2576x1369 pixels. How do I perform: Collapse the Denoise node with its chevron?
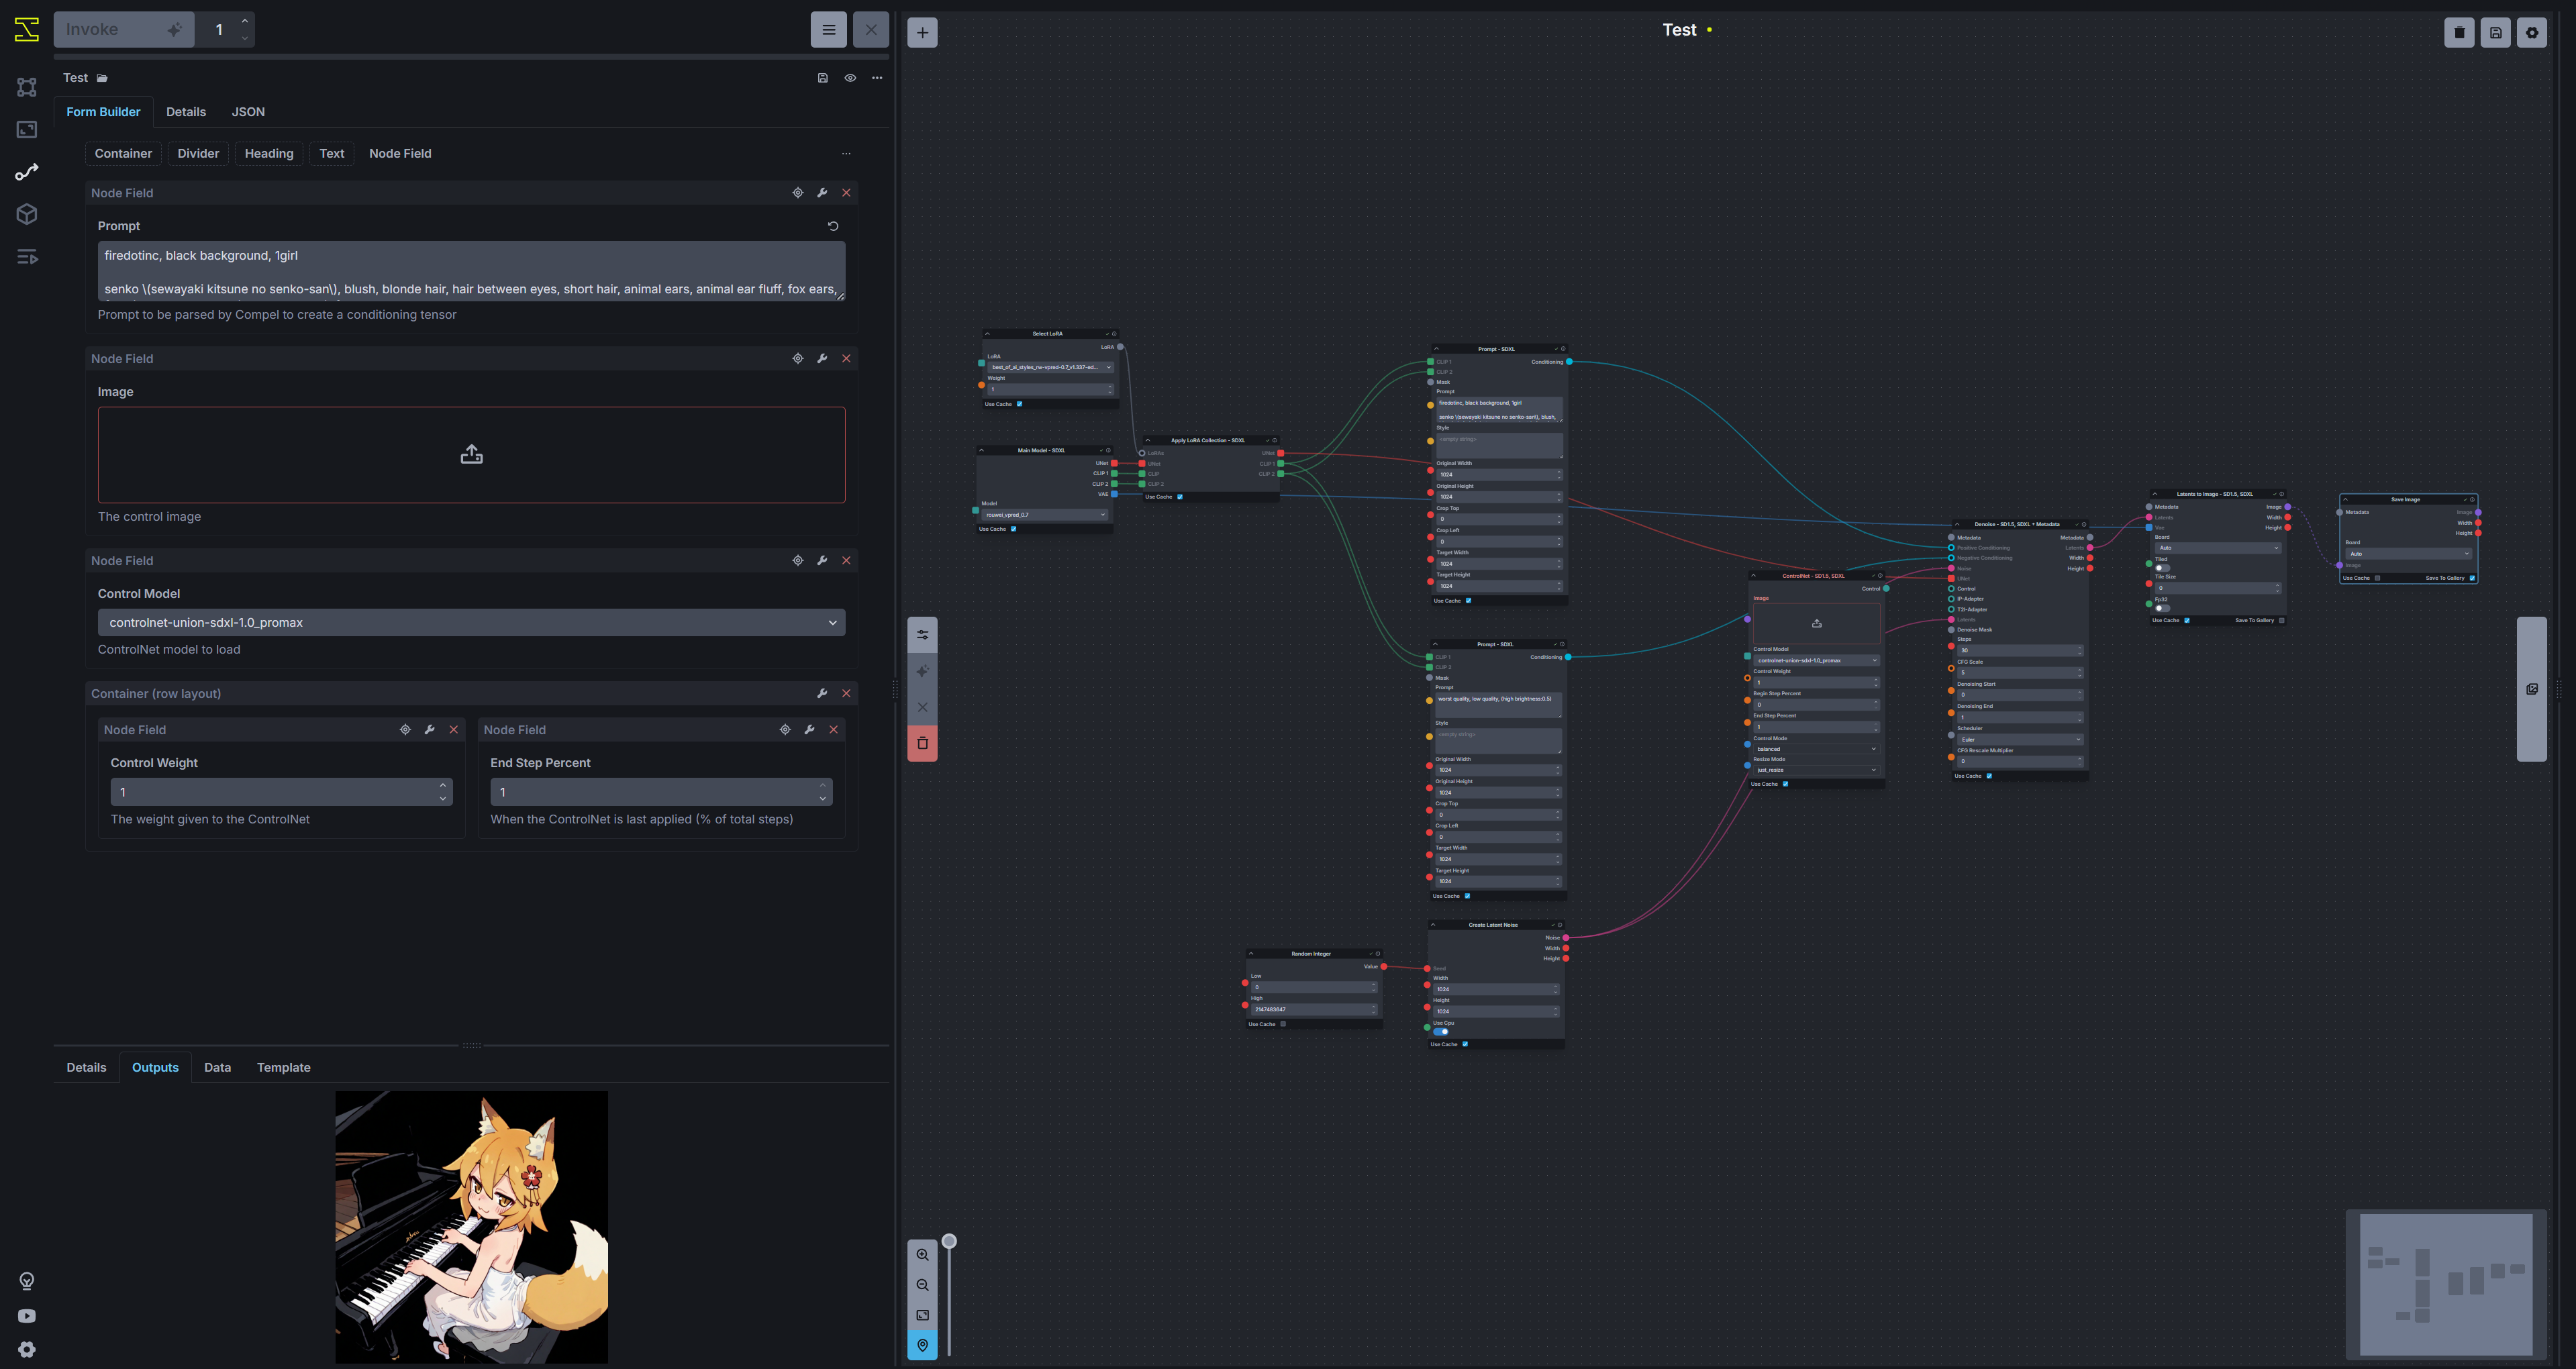1957,524
